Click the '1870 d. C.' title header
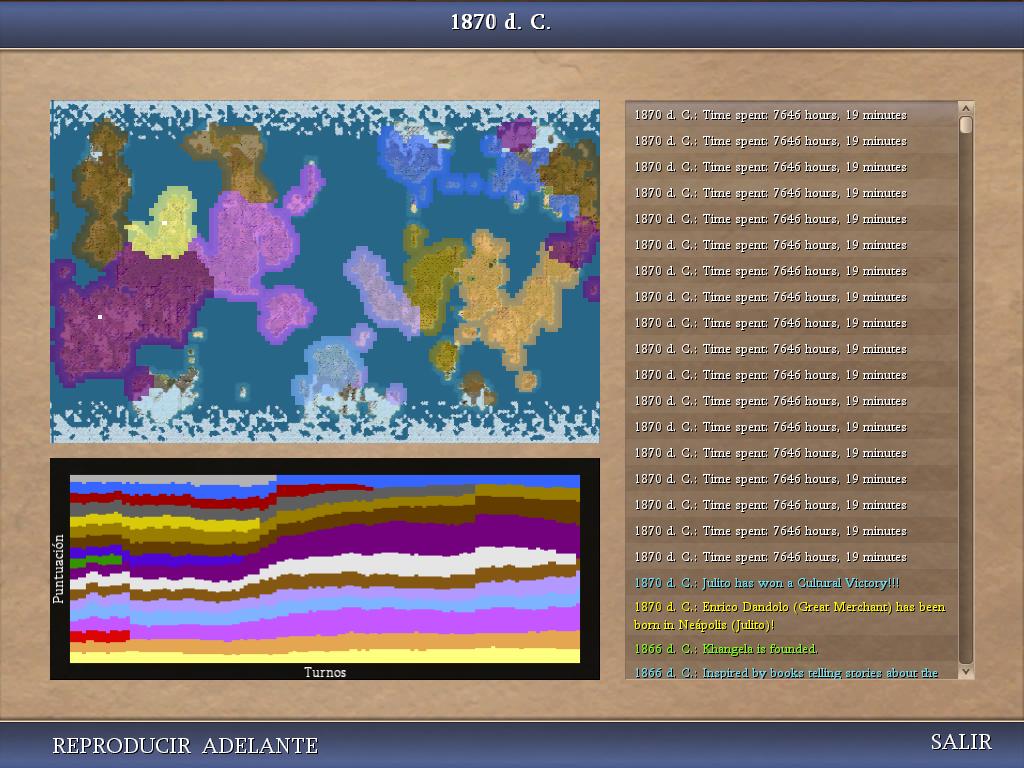This screenshot has width=1024, height=768. (500, 22)
